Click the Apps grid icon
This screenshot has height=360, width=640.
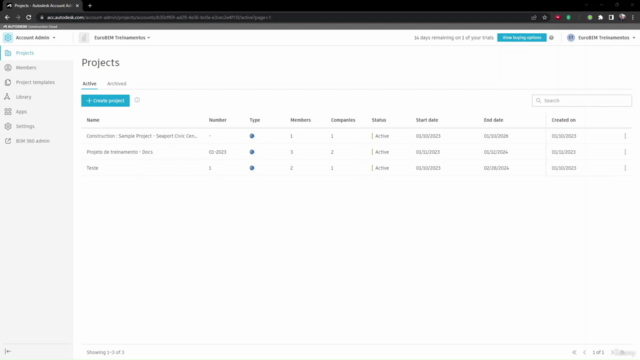(x=8, y=112)
